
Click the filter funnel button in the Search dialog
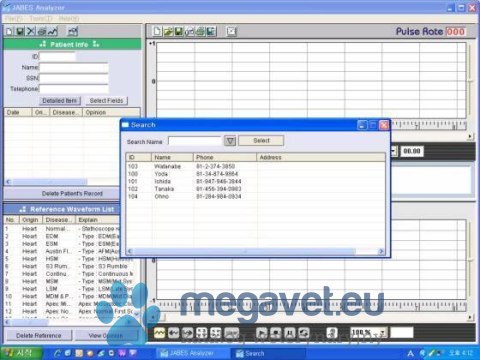(230, 141)
